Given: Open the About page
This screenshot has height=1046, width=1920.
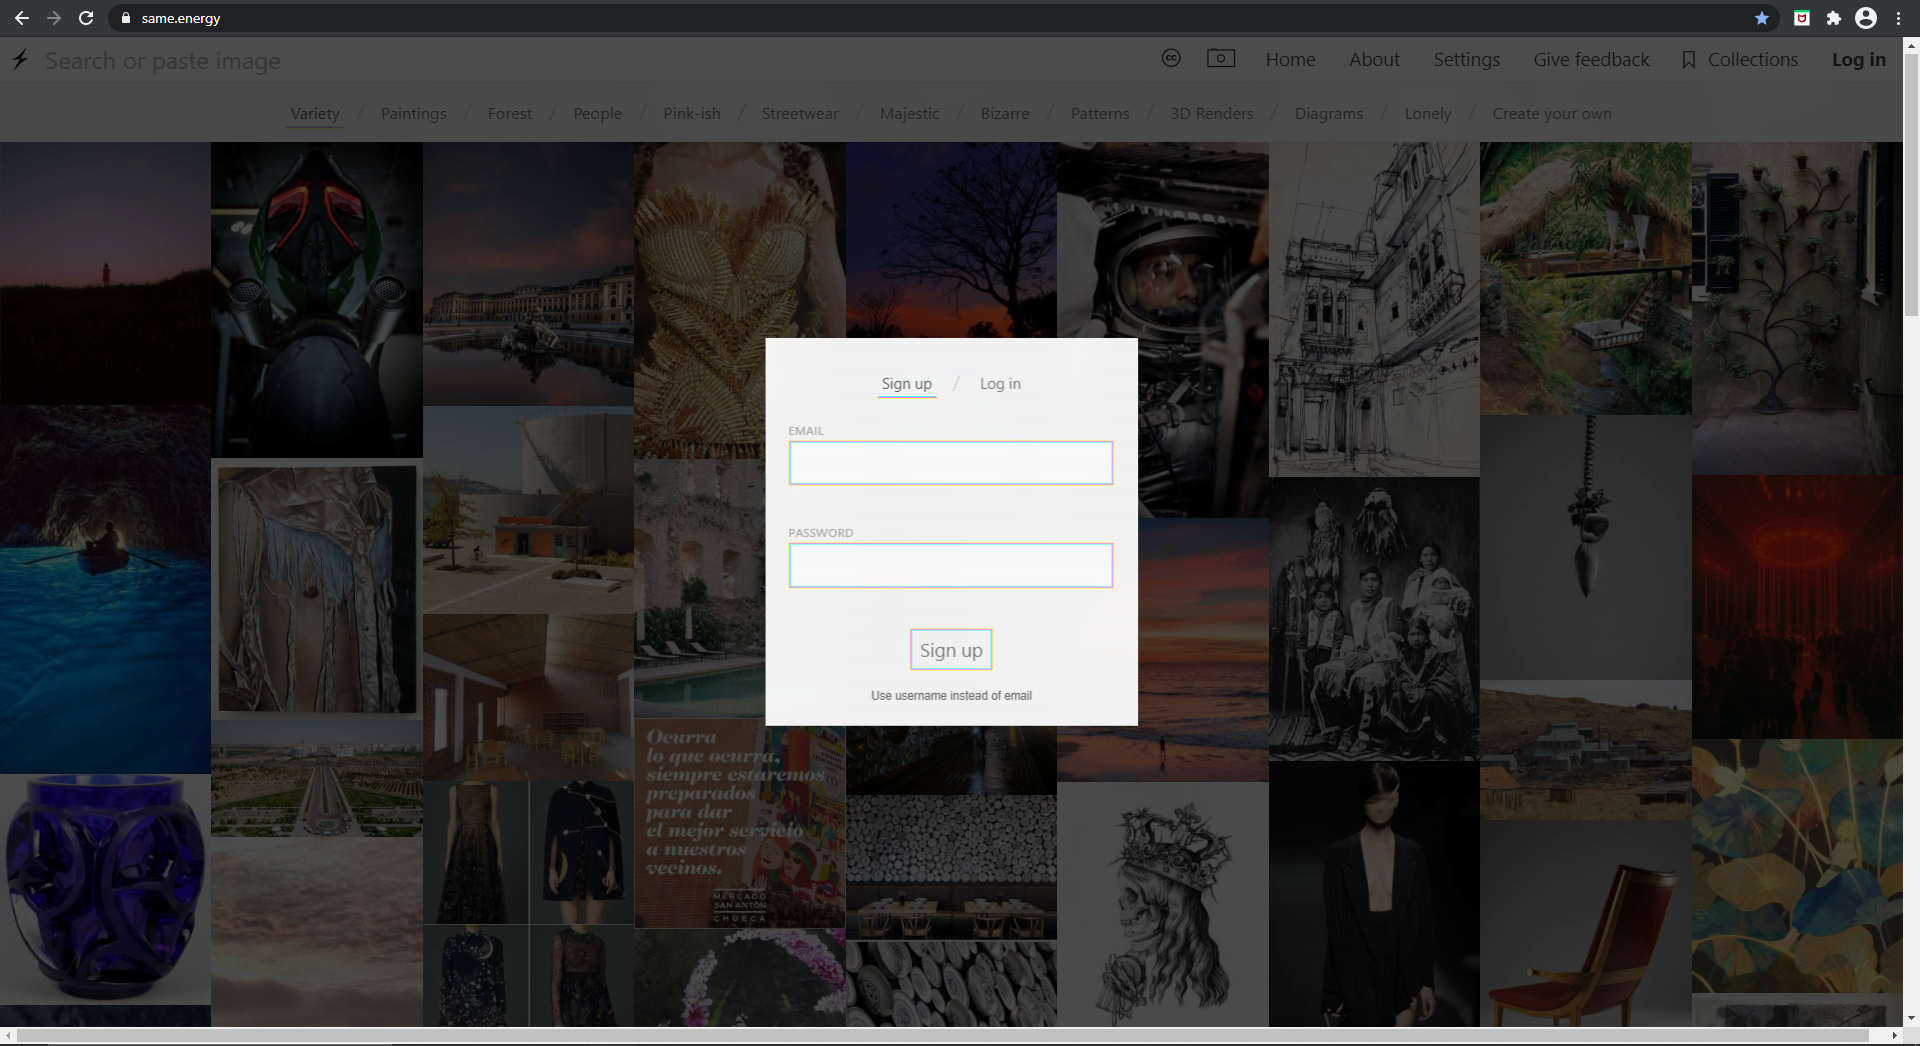Looking at the screenshot, I should [1375, 60].
